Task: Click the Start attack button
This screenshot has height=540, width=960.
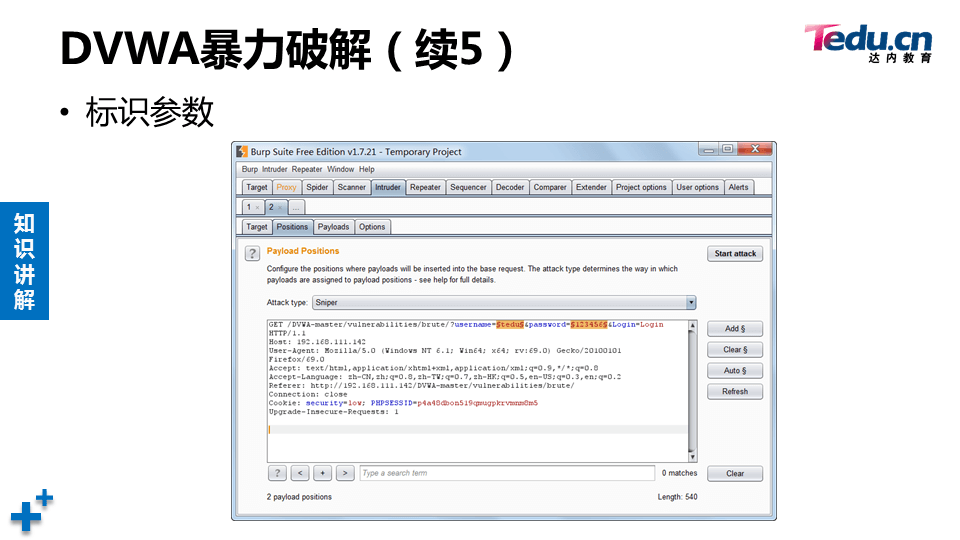Action: [x=735, y=253]
